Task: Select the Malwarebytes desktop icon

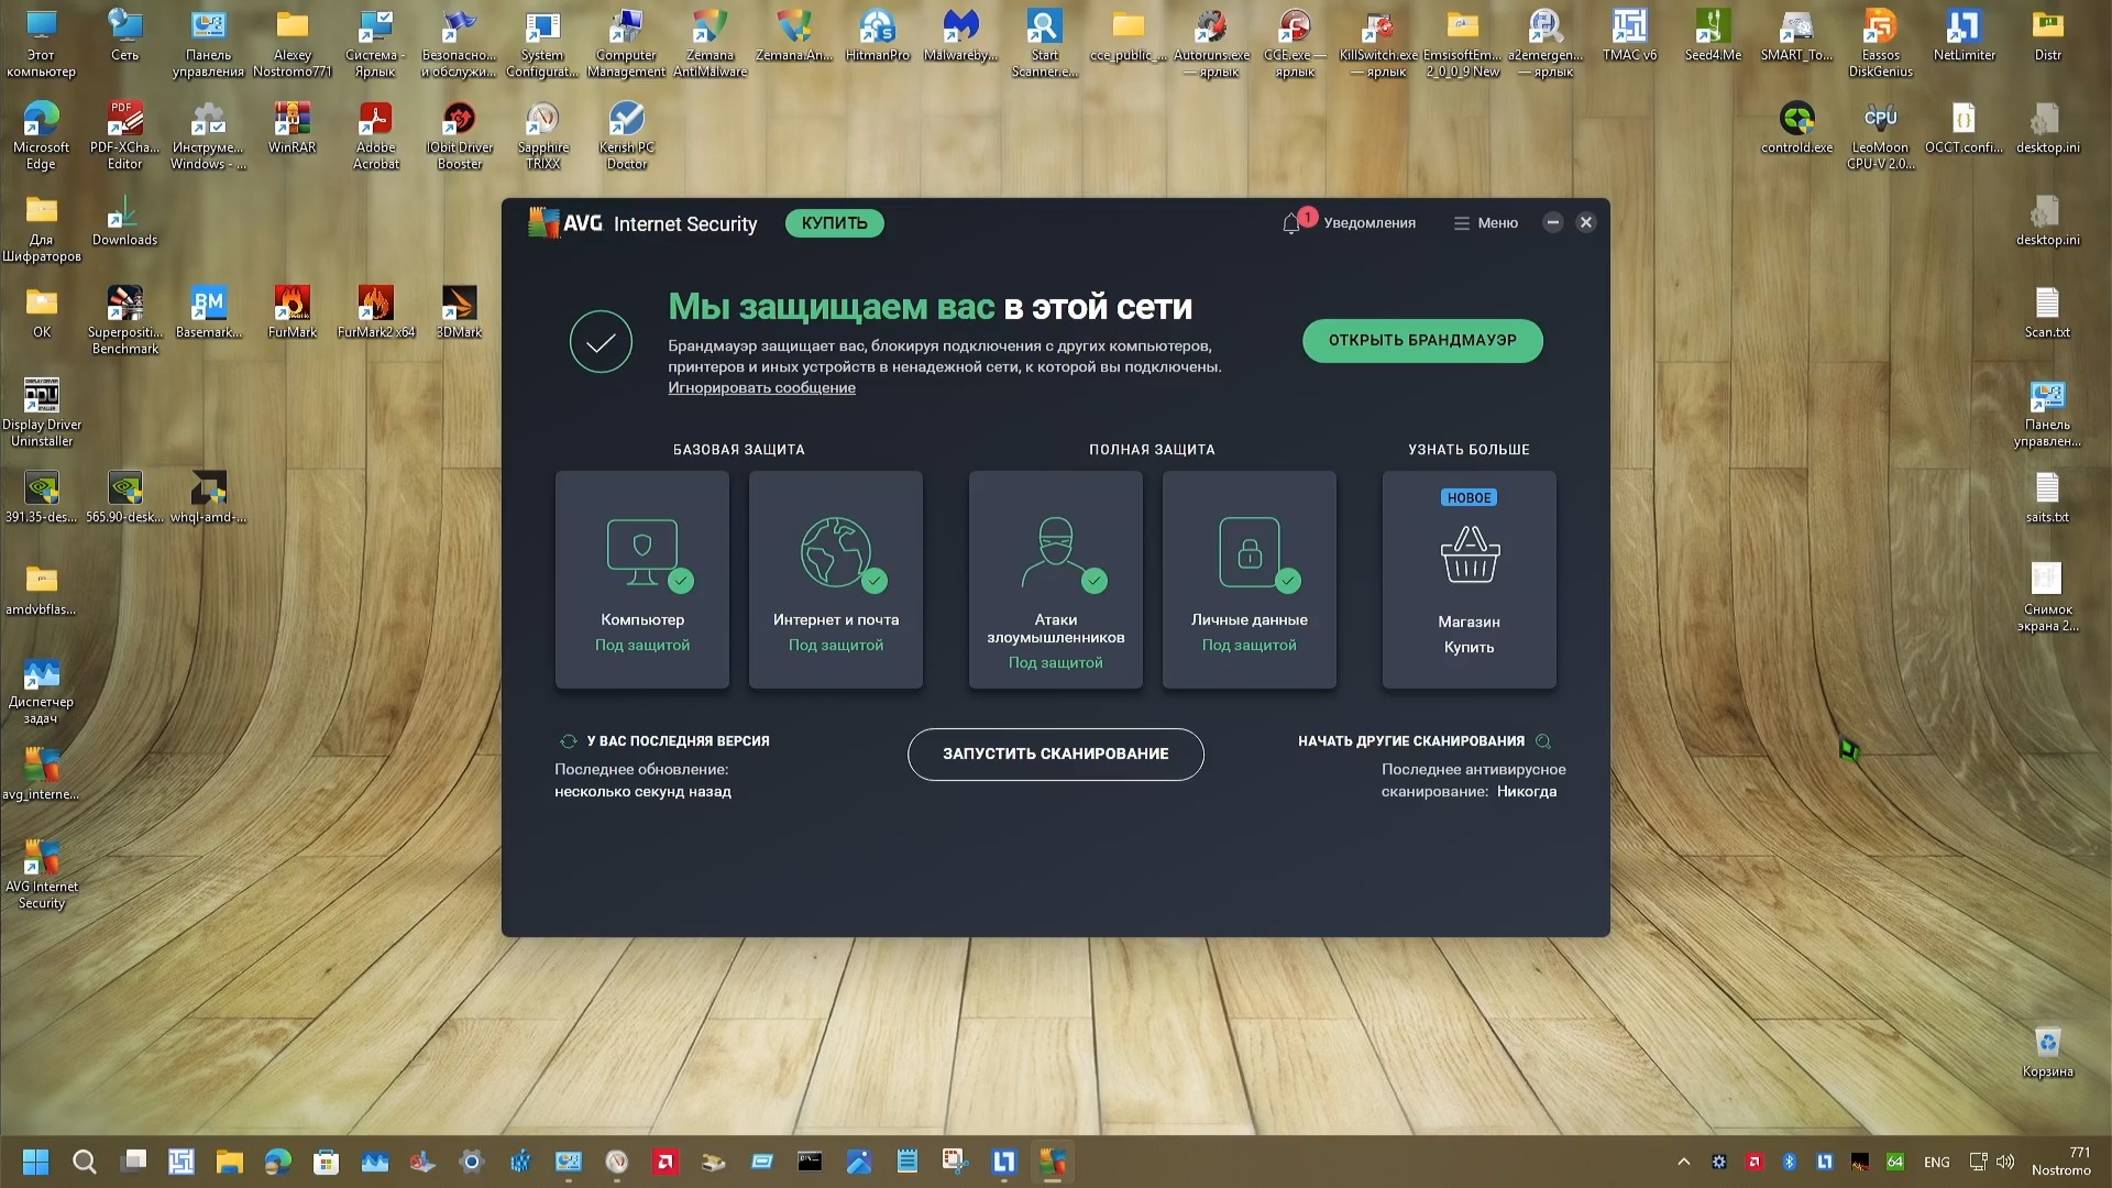Action: pos(960,36)
